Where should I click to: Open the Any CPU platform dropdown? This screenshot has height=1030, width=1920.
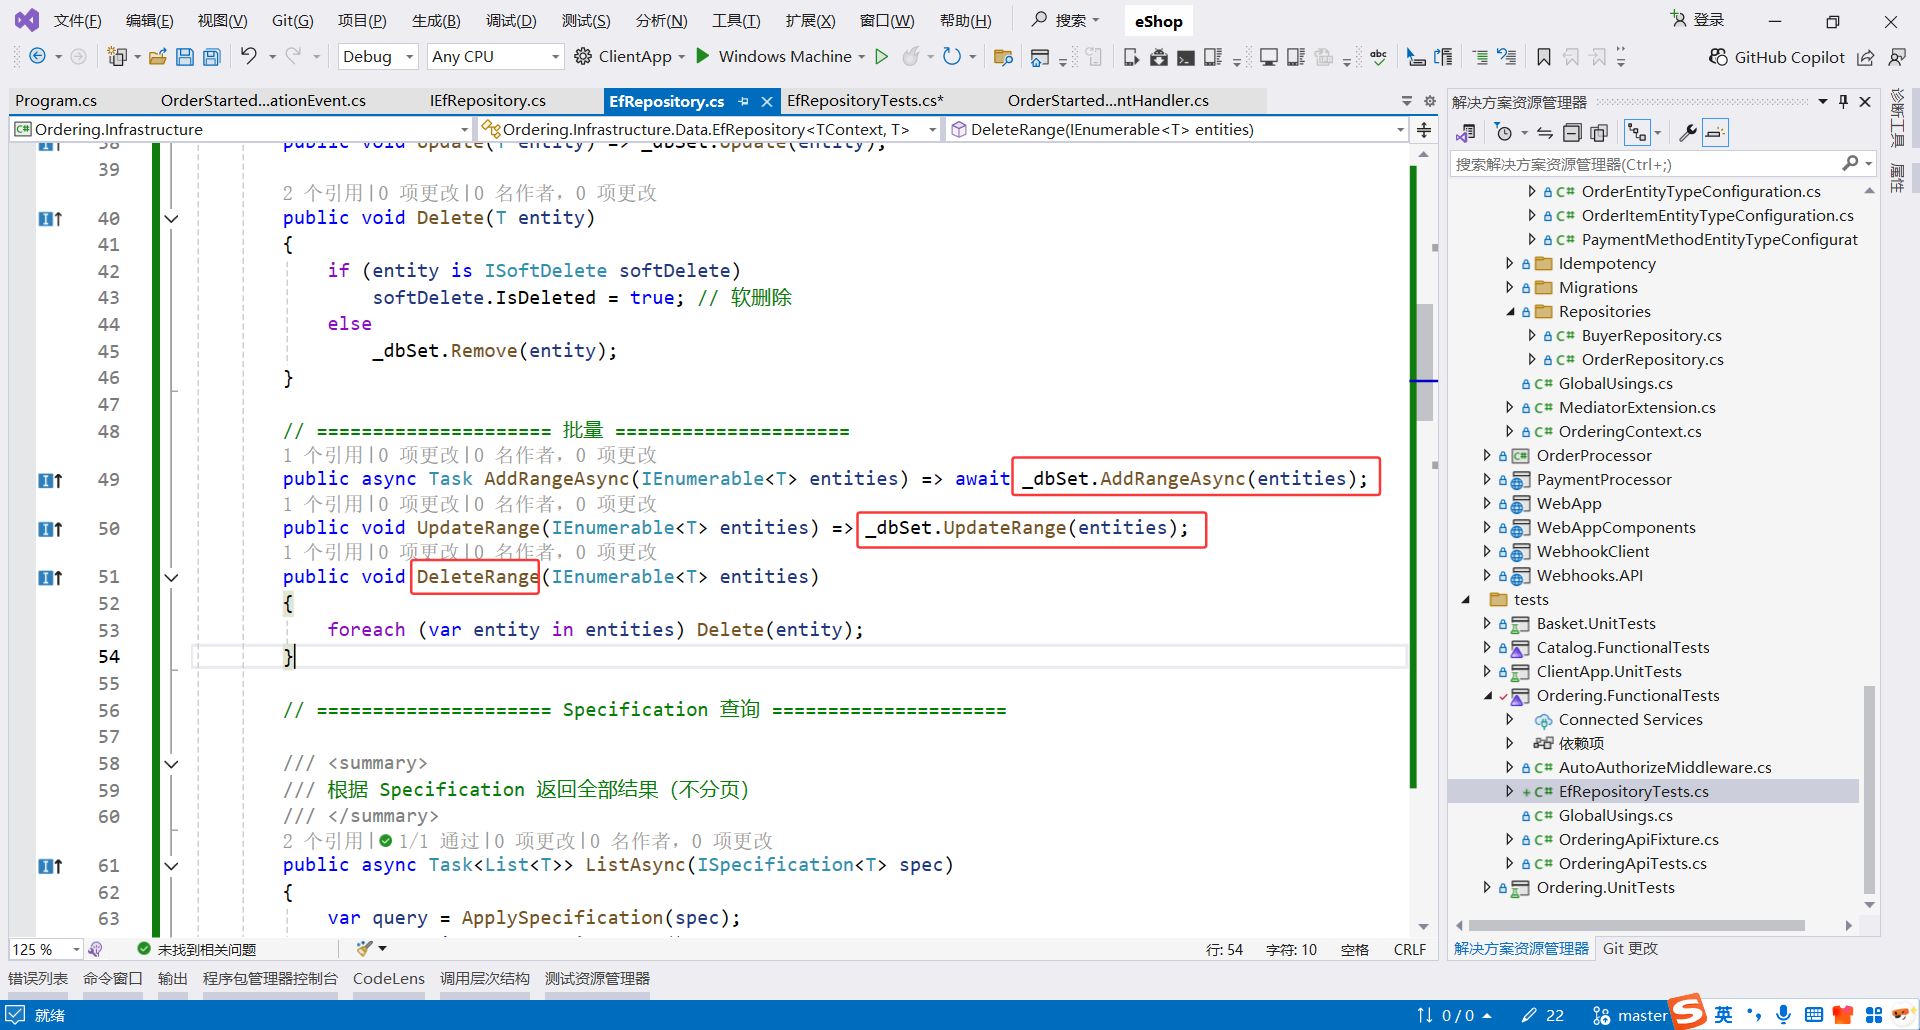tap(495, 57)
